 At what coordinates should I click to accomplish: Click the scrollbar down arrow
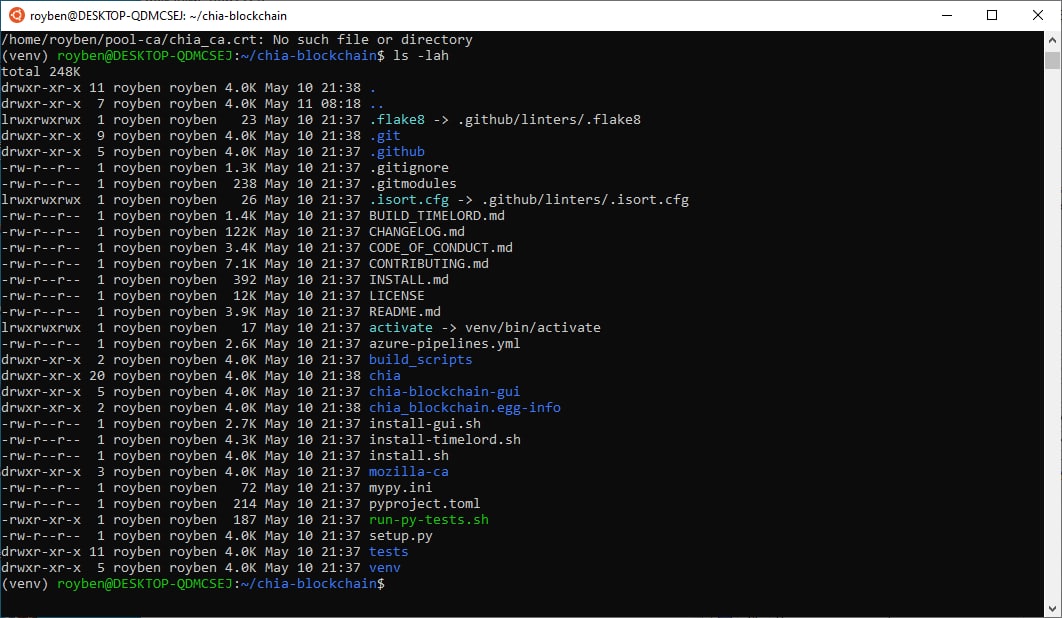[x=1052, y=609]
